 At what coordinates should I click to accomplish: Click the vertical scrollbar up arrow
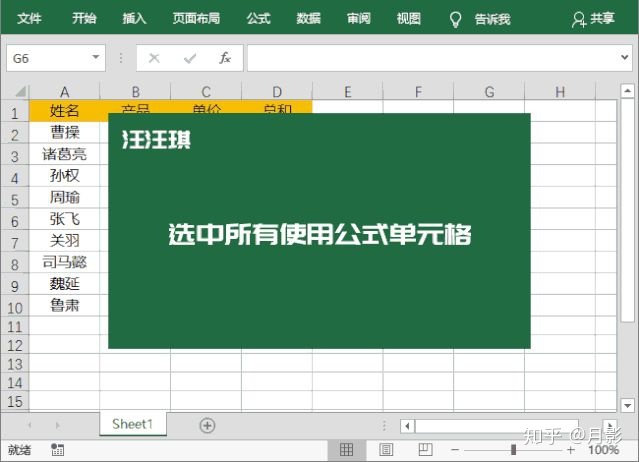[628, 90]
